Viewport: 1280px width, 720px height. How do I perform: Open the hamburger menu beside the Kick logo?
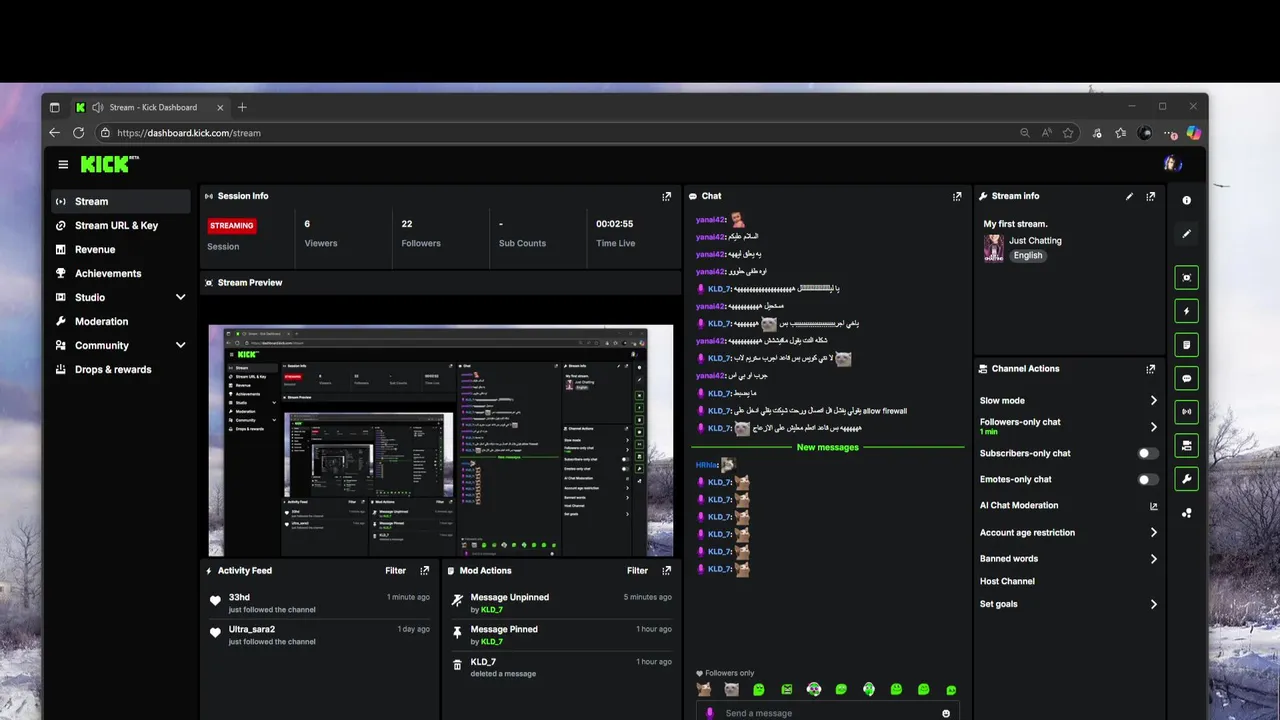pos(63,165)
